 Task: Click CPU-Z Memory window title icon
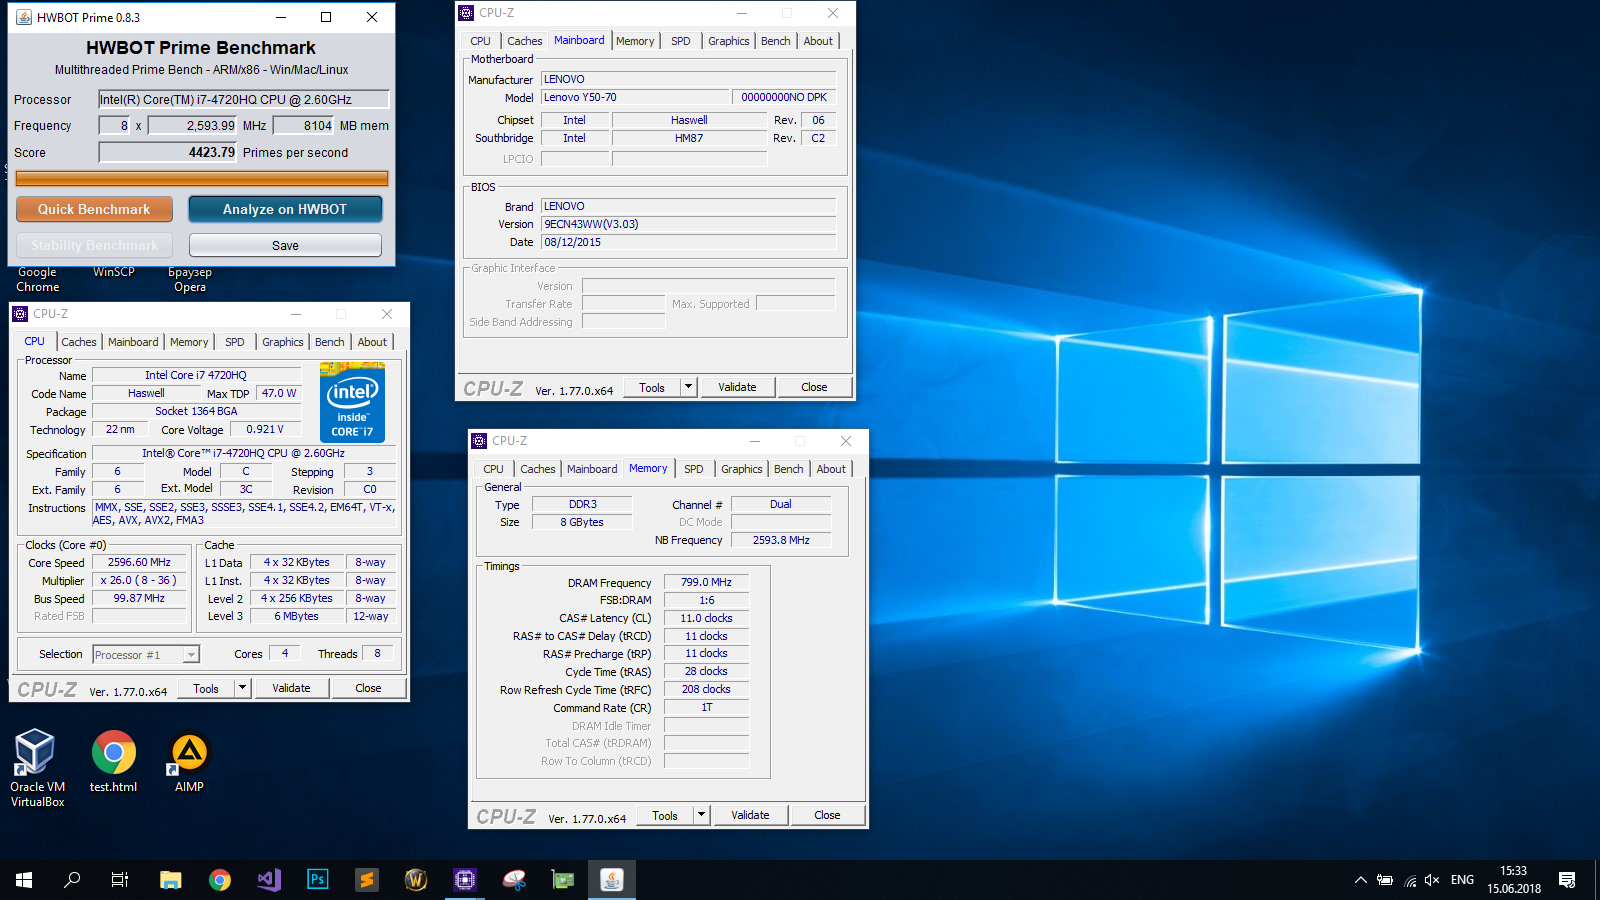(x=479, y=441)
